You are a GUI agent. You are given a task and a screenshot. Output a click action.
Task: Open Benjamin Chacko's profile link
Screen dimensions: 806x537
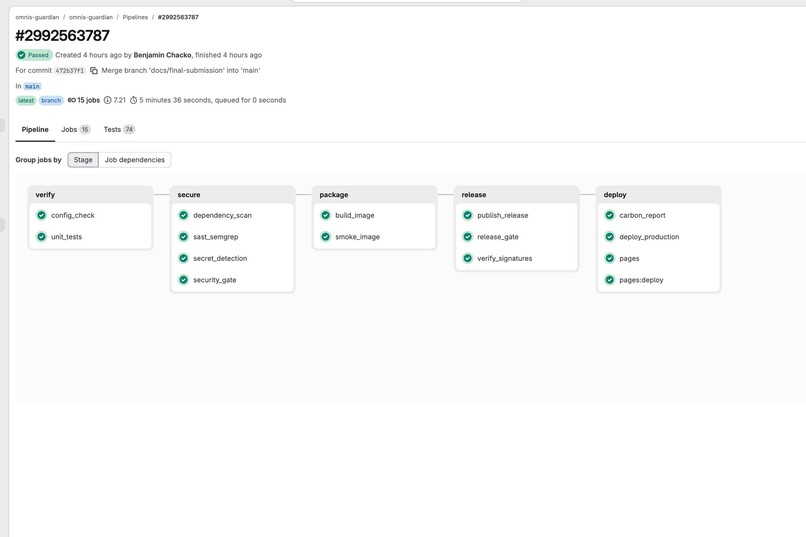pyautogui.click(x=162, y=55)
